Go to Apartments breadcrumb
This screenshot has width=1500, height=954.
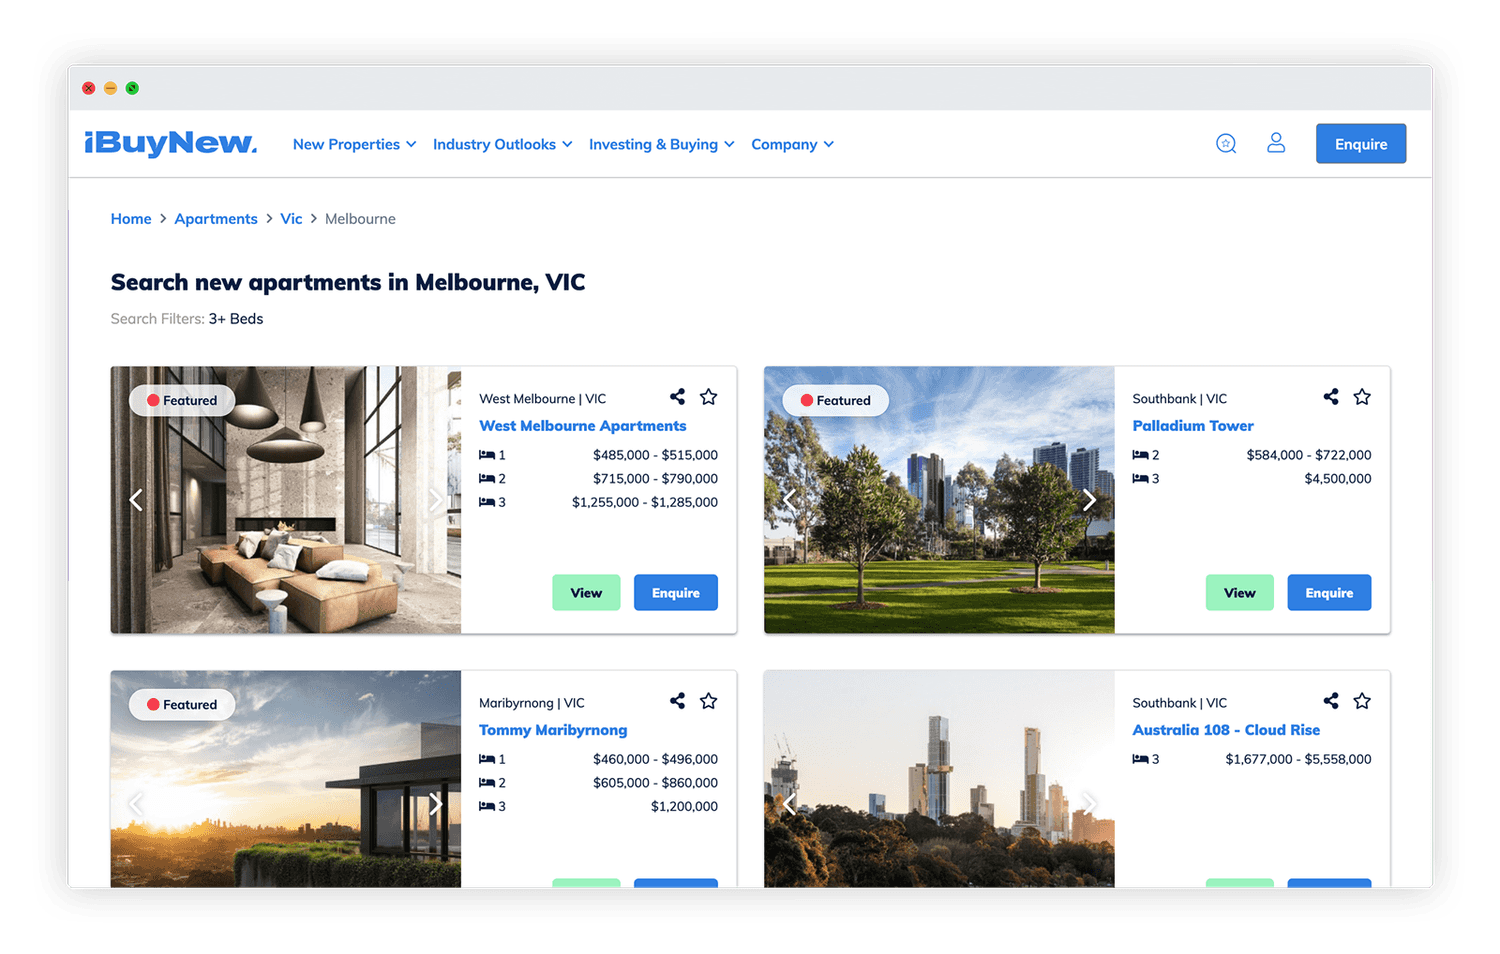click(x=216, y=219)
